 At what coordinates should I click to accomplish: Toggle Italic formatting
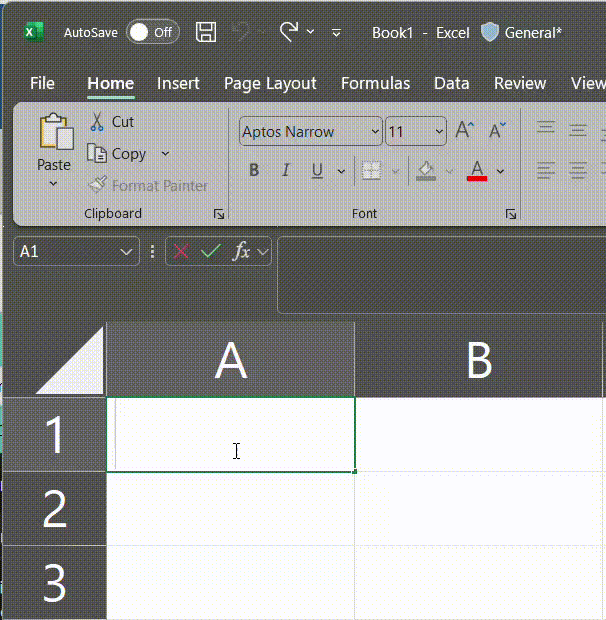pyautogui.click(x=285, y=170)
